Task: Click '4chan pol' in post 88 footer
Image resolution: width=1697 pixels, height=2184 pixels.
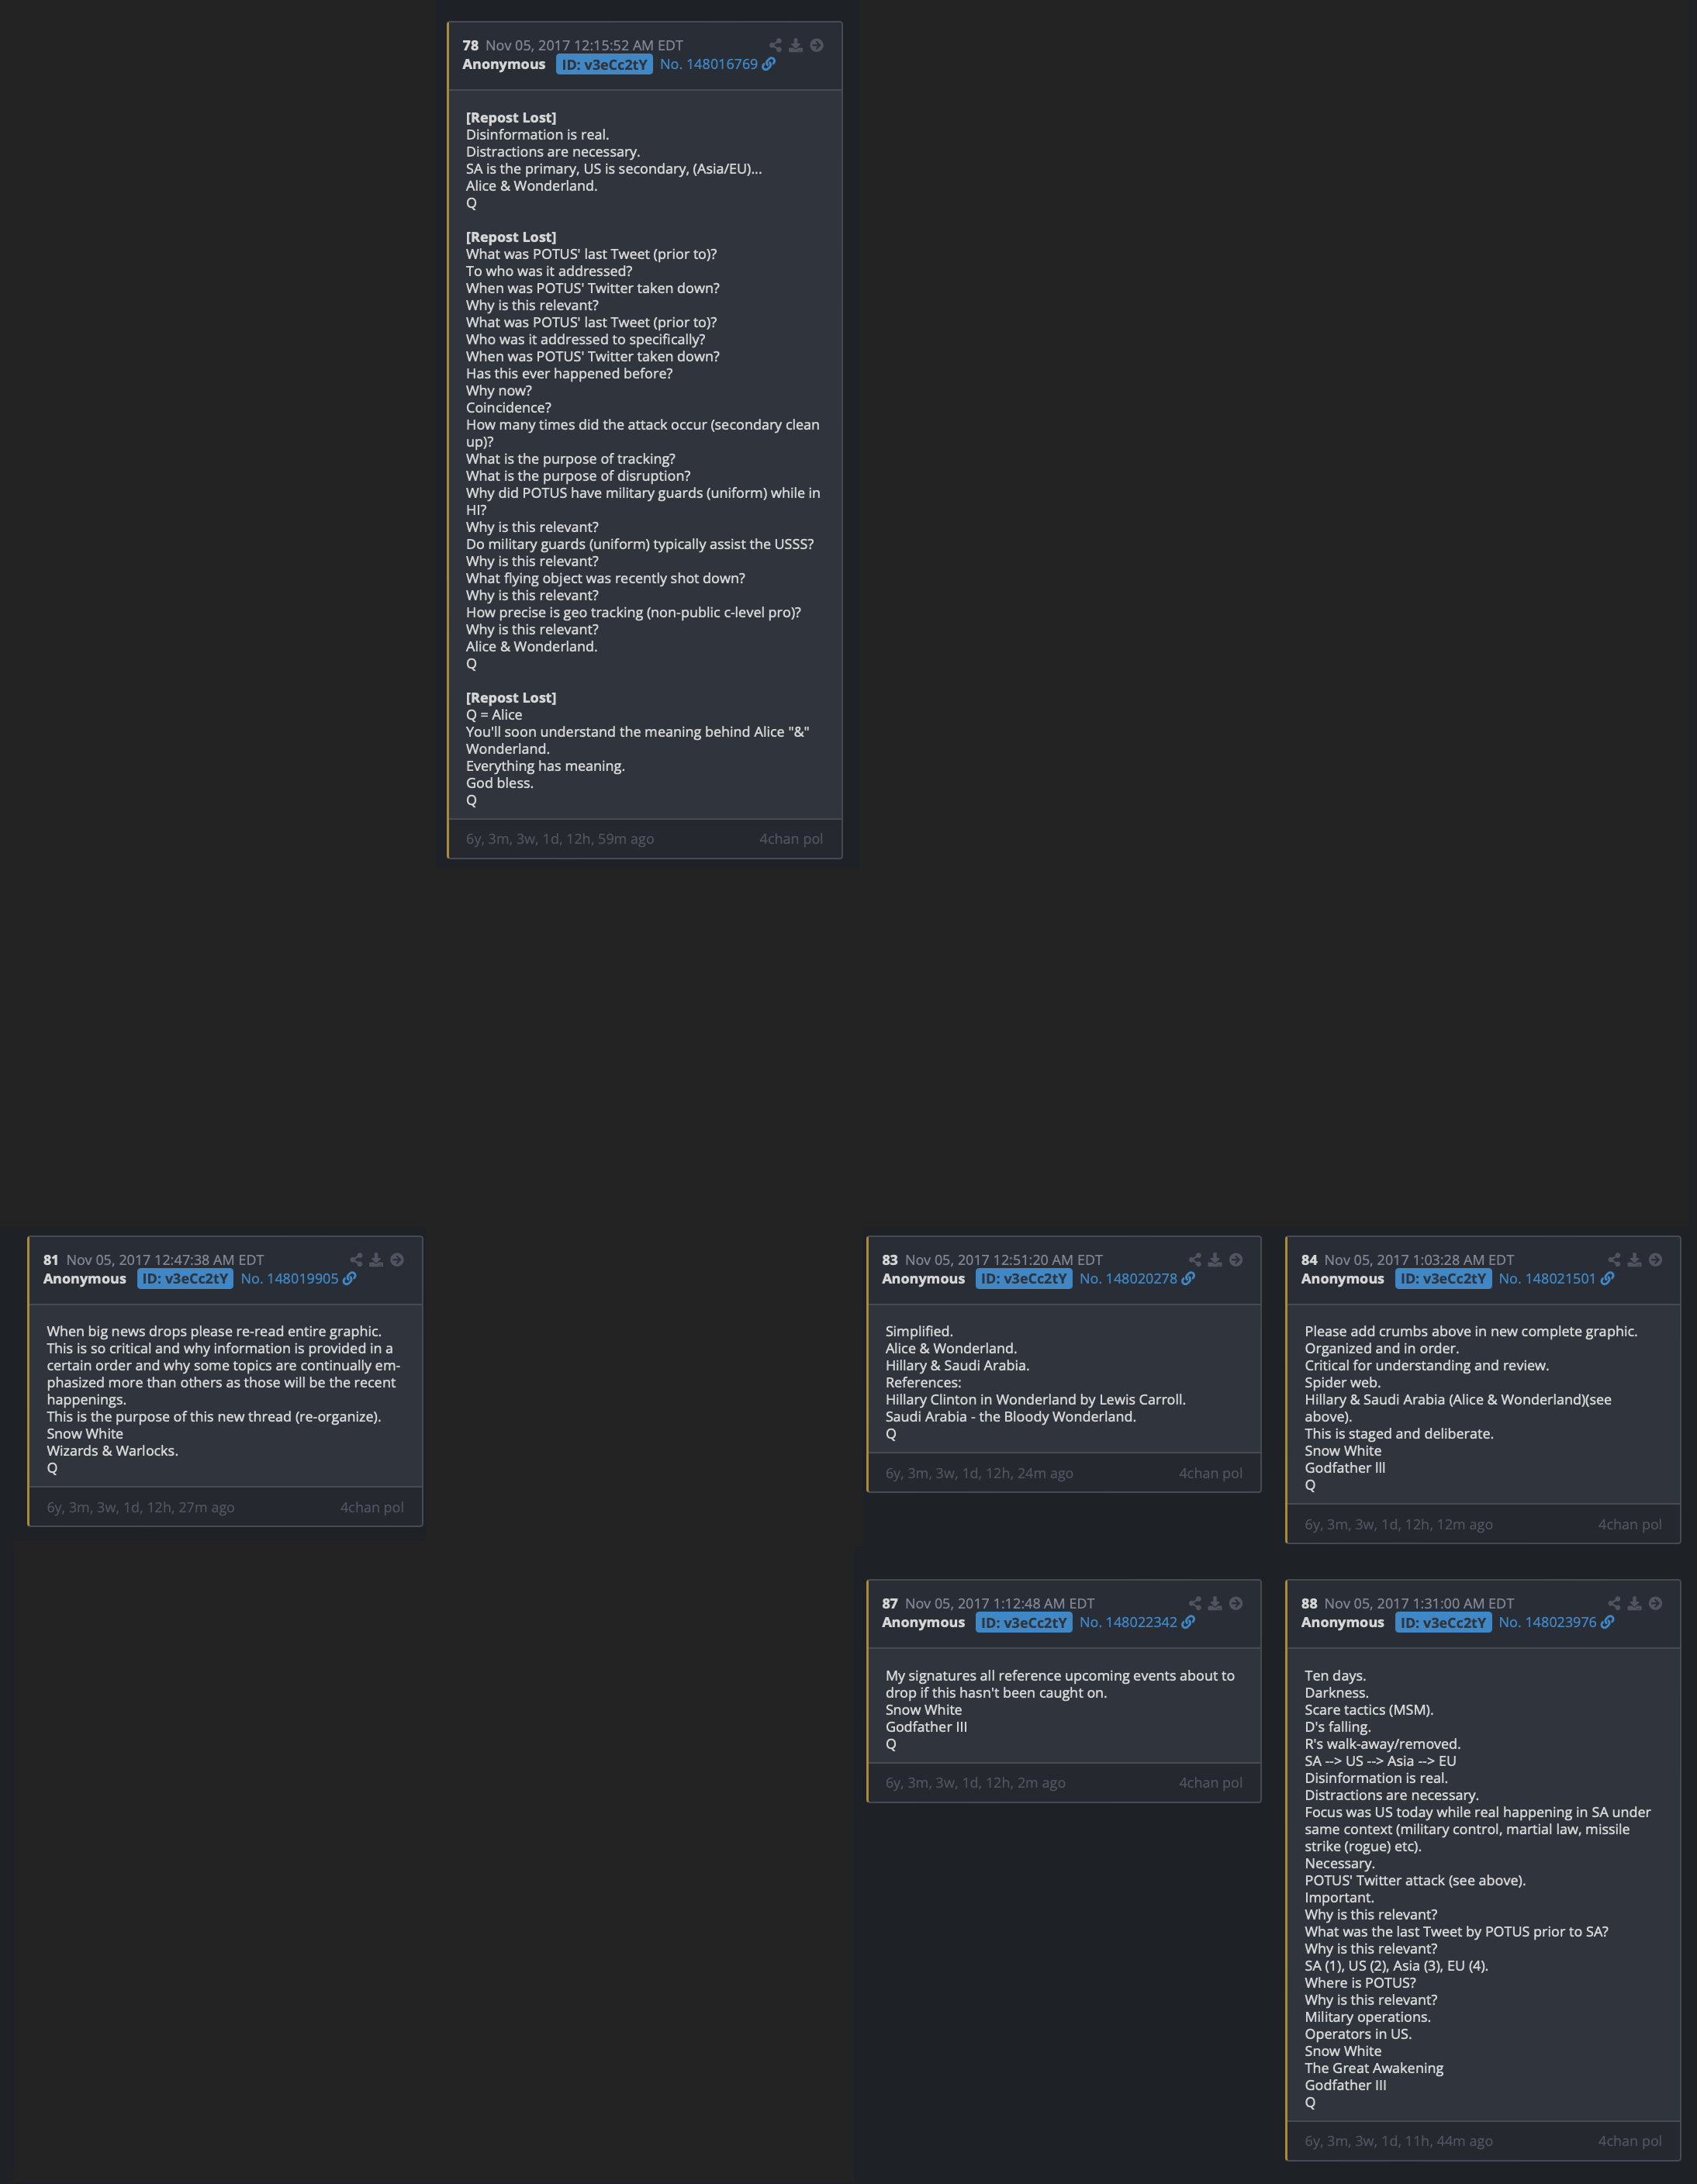Action: pos(1630,2141)
